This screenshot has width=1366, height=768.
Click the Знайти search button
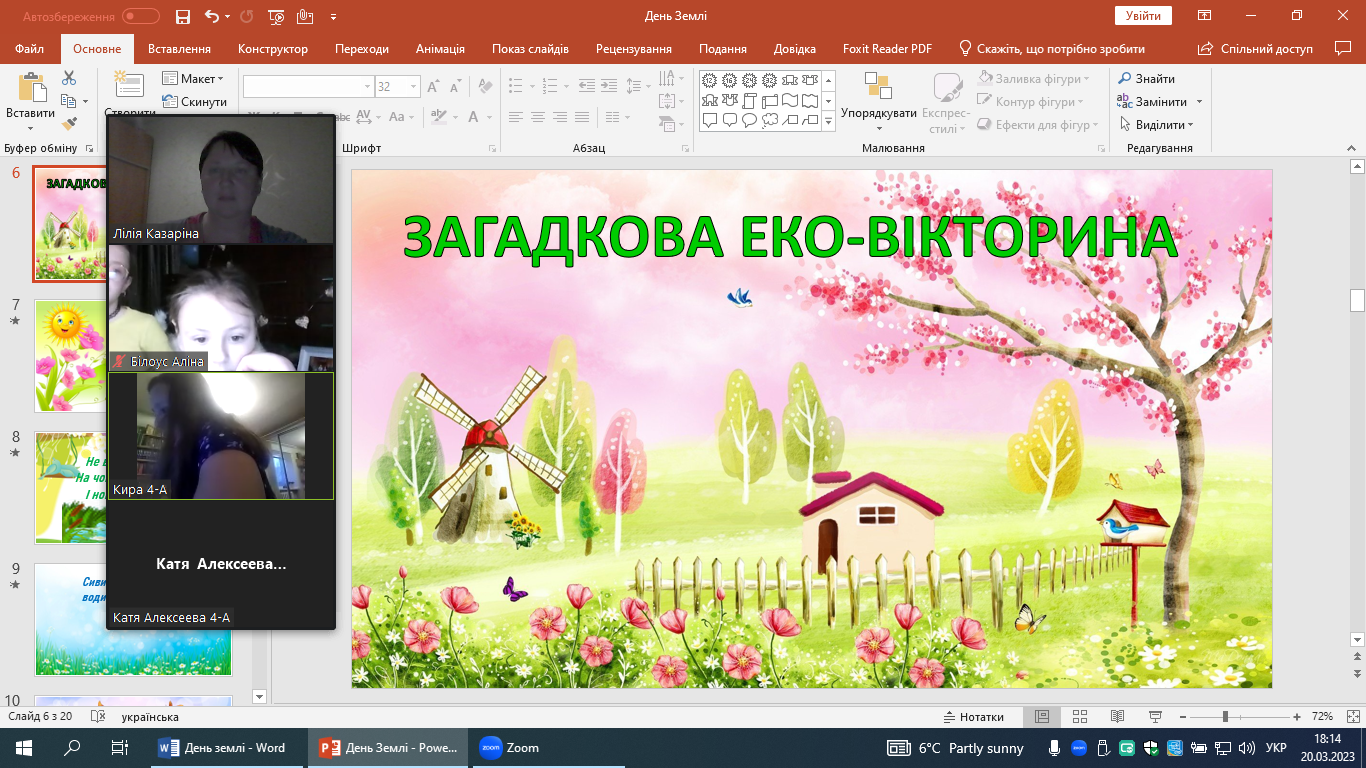pos(1146,78)
